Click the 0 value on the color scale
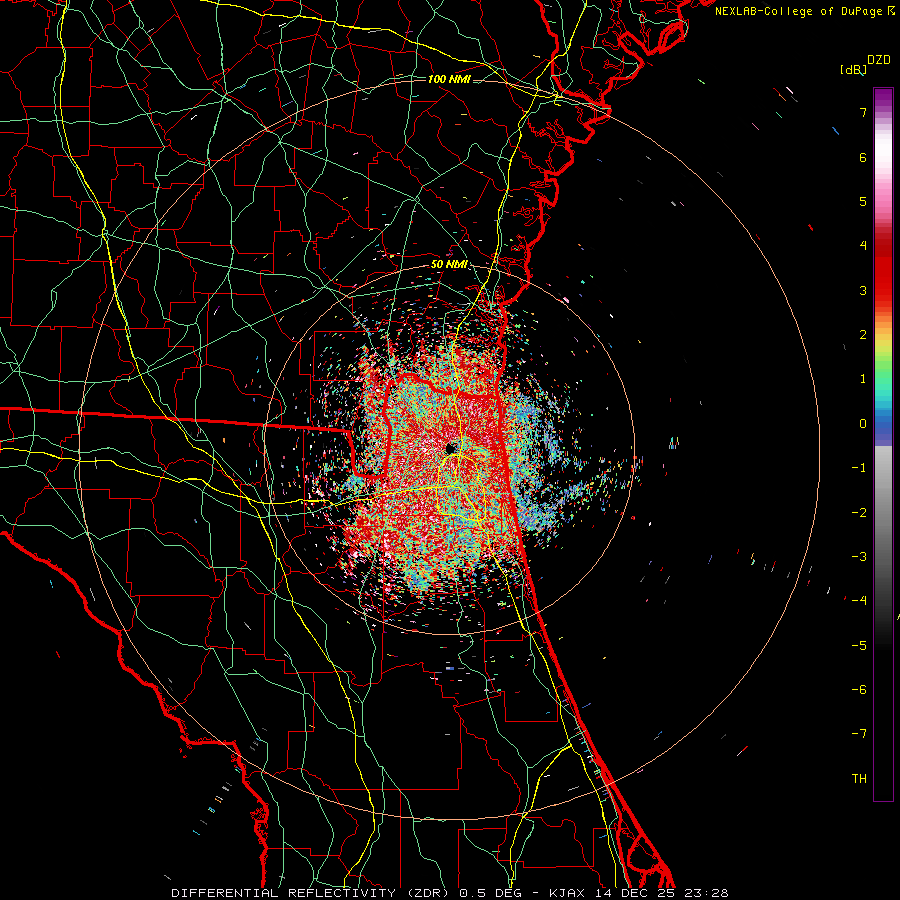Image resolution: width=900 pixels, height=900 pixels. point(863,424)
